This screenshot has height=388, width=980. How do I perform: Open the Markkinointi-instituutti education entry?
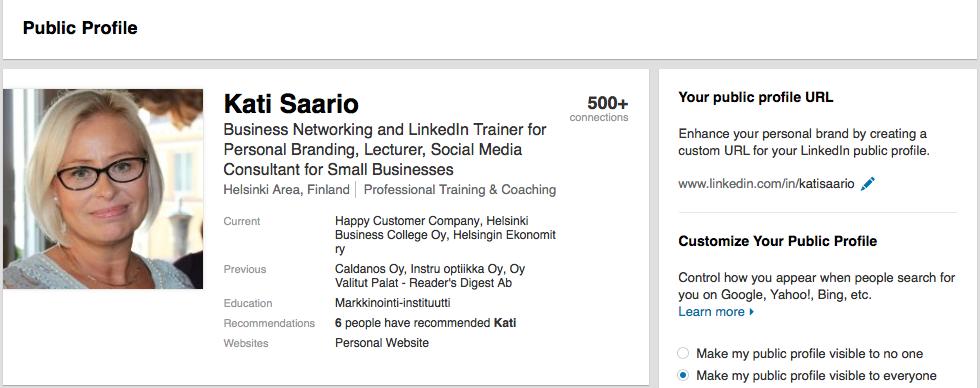point(392,303)
